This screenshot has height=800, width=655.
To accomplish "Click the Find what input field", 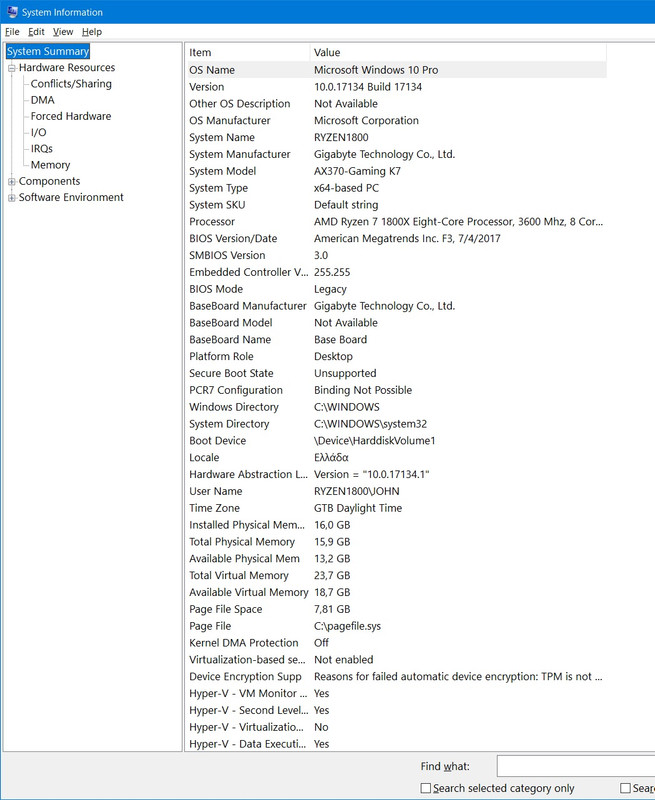I will 576,766.
